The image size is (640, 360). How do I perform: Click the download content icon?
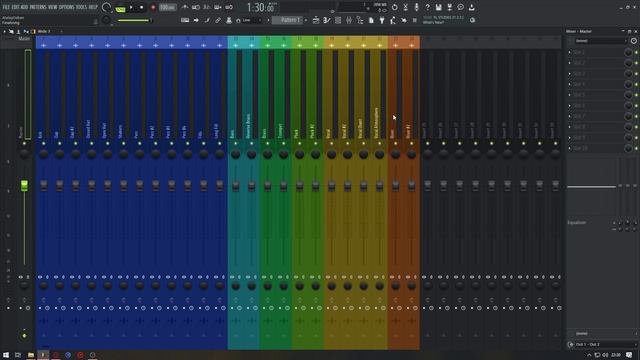[471, 7]
